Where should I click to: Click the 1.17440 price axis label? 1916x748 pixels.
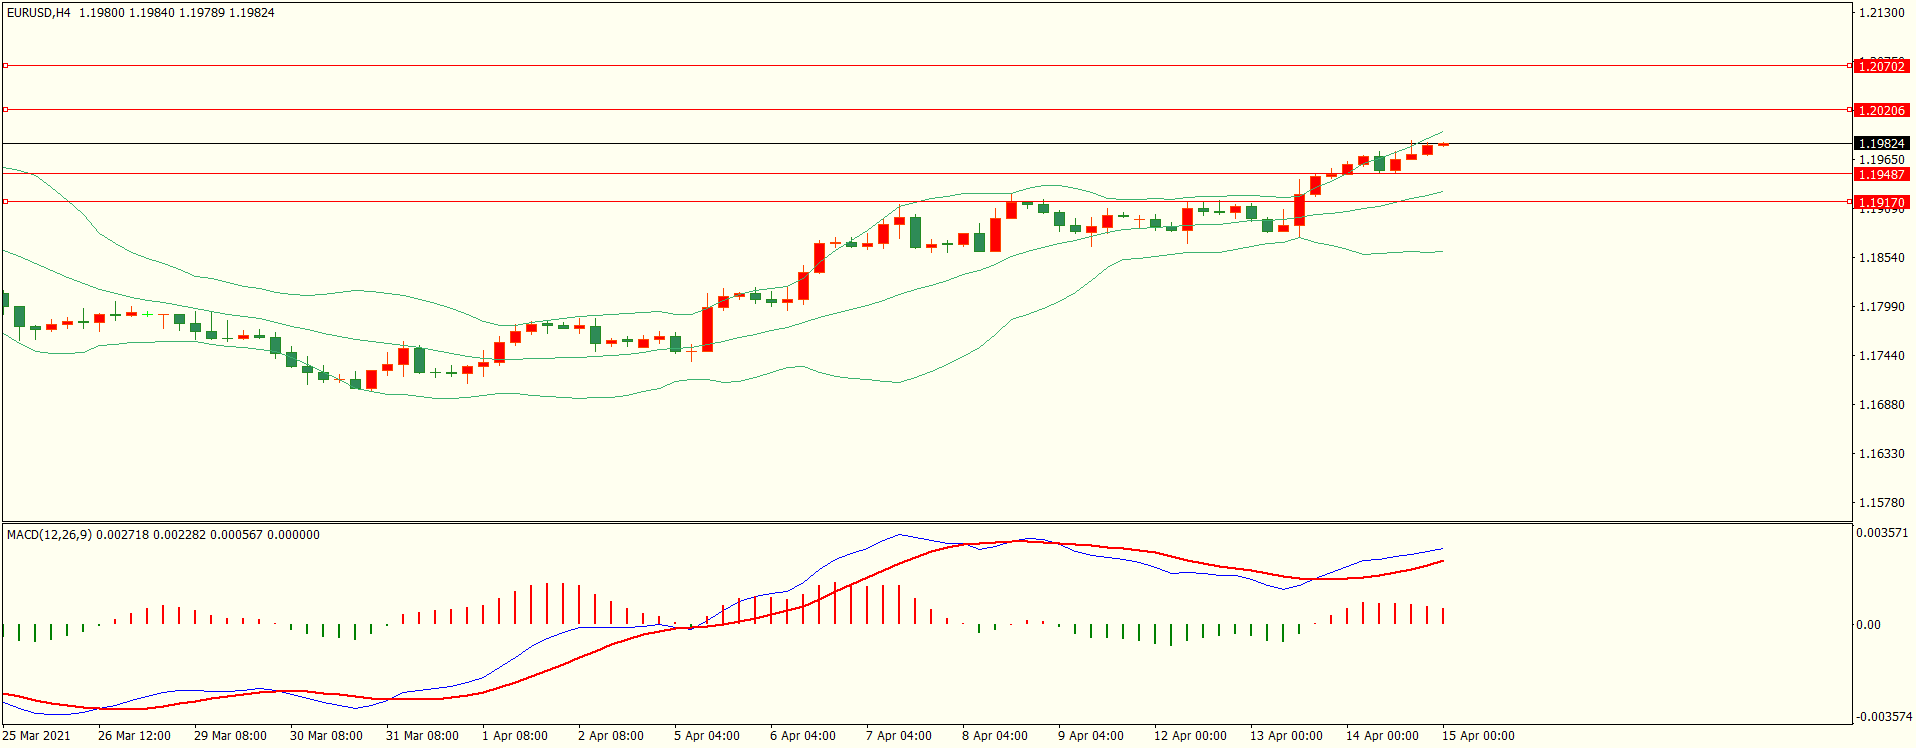click(1881, 356)
